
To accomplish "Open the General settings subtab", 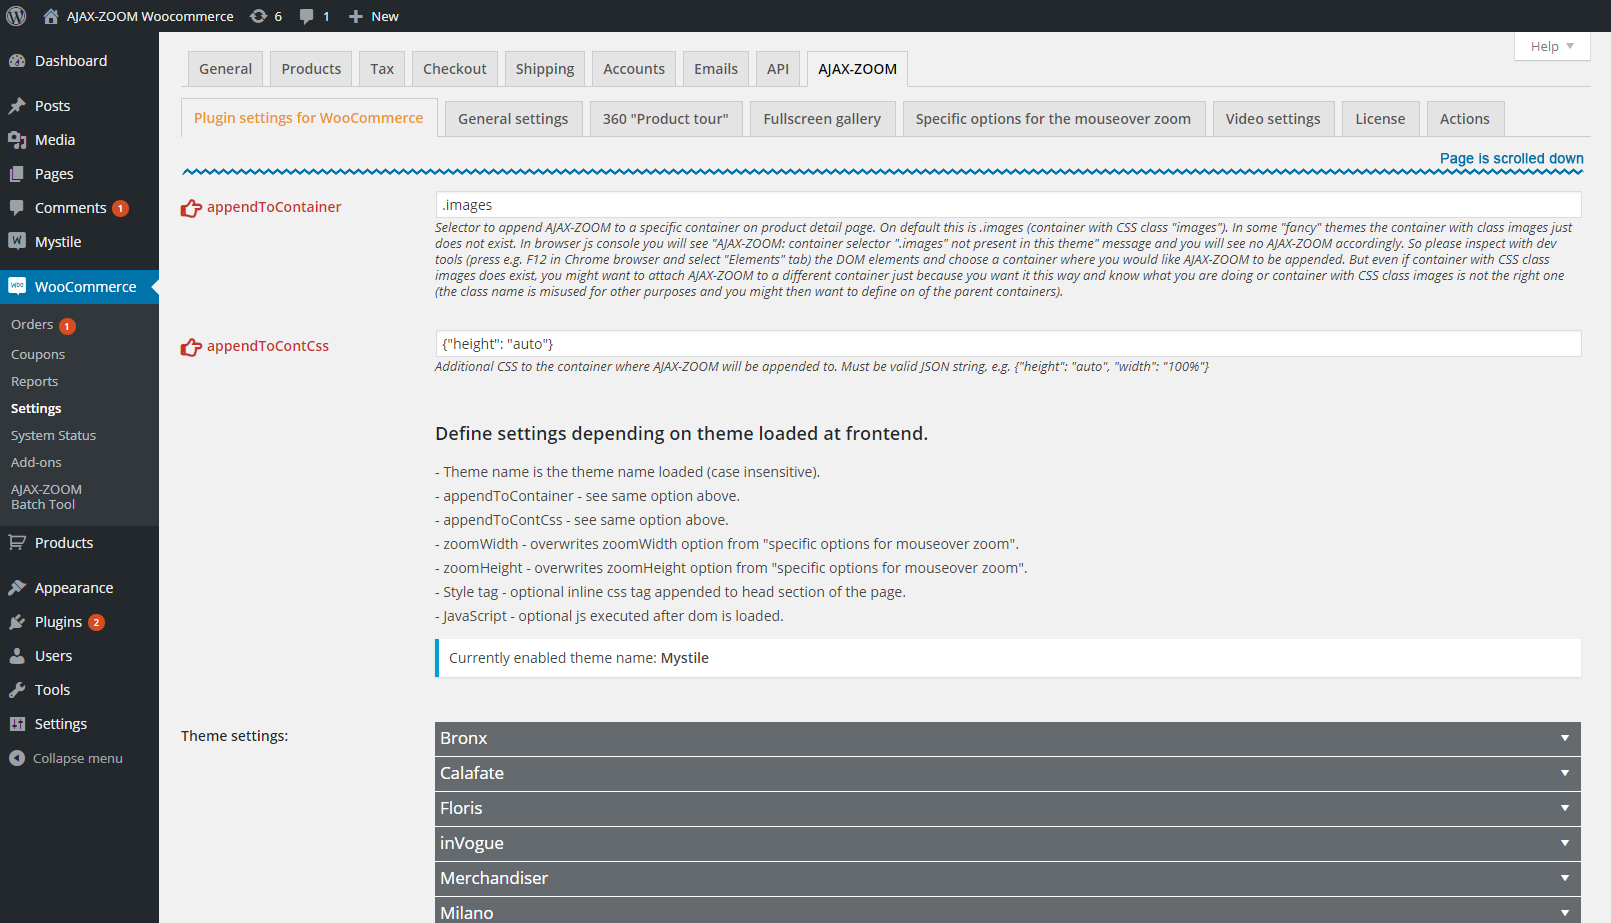I will pyautogui.click(x=513, y=119).
